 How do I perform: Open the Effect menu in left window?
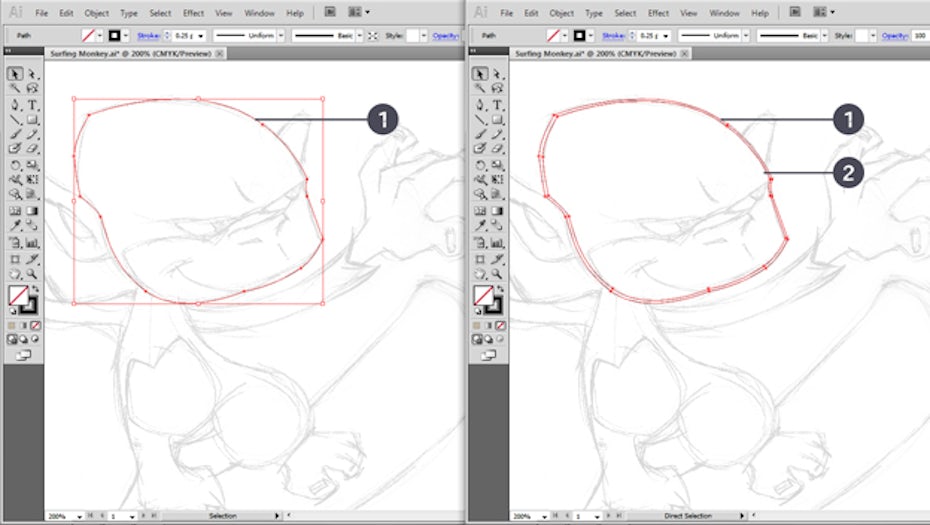[x=193, y=13]
